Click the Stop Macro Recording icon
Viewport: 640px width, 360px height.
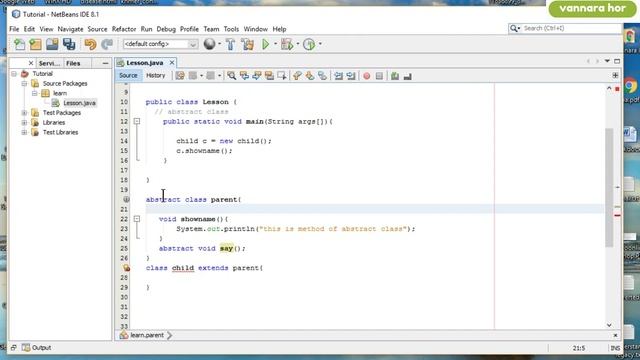click(379, 76)
